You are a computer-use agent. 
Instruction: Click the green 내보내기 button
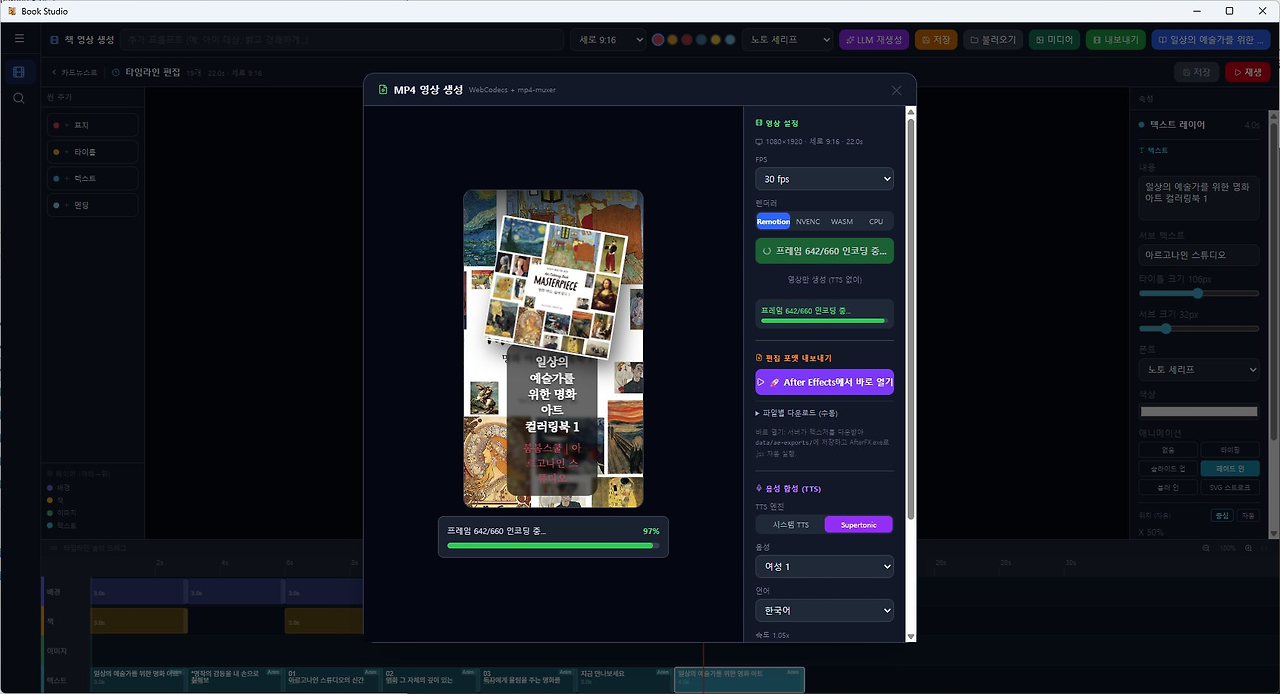[1116, 40]
